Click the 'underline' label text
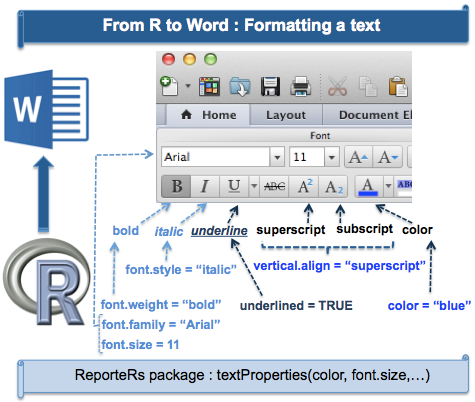This screenshot has height=402, width=475. point(219,231)
